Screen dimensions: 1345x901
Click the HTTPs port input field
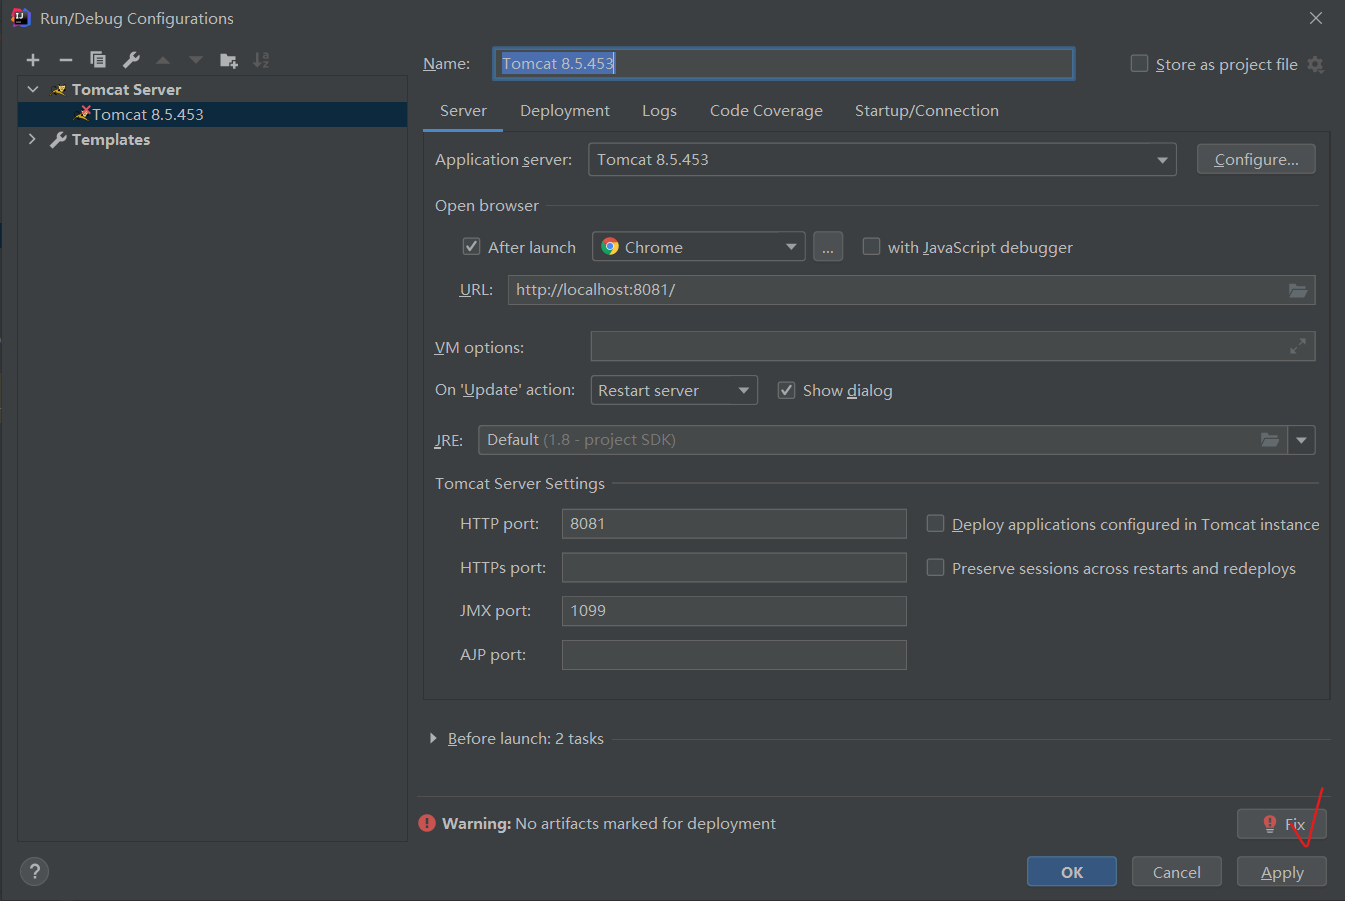[x=734, y=568]
